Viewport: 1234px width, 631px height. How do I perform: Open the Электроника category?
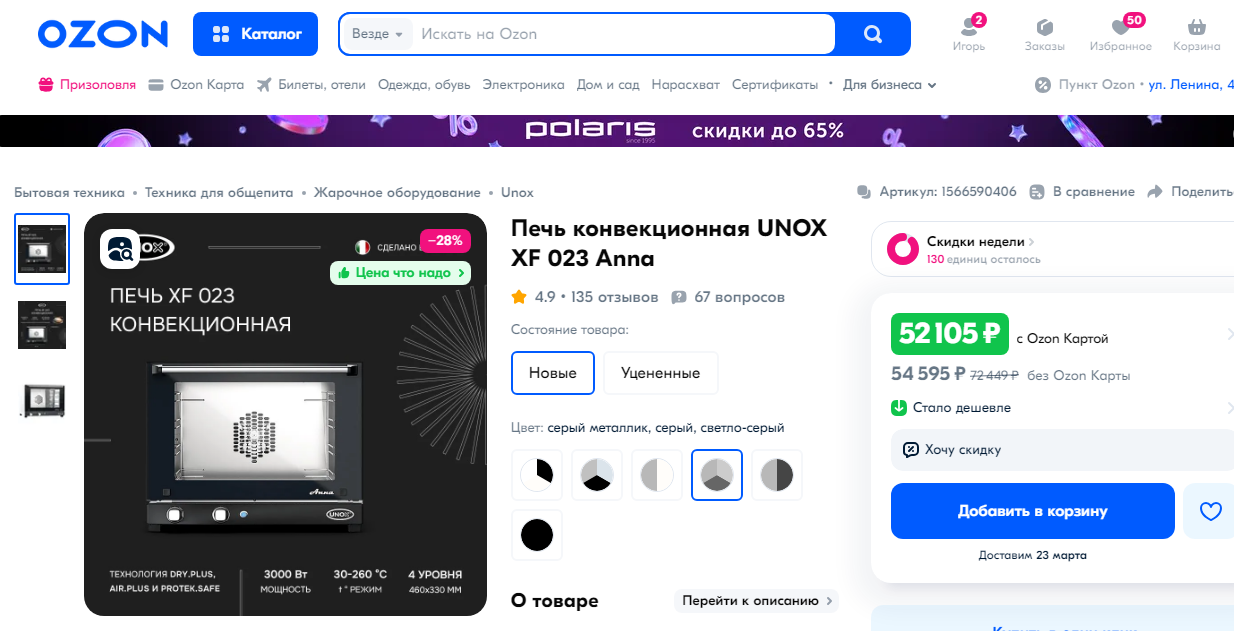point(523,85)
